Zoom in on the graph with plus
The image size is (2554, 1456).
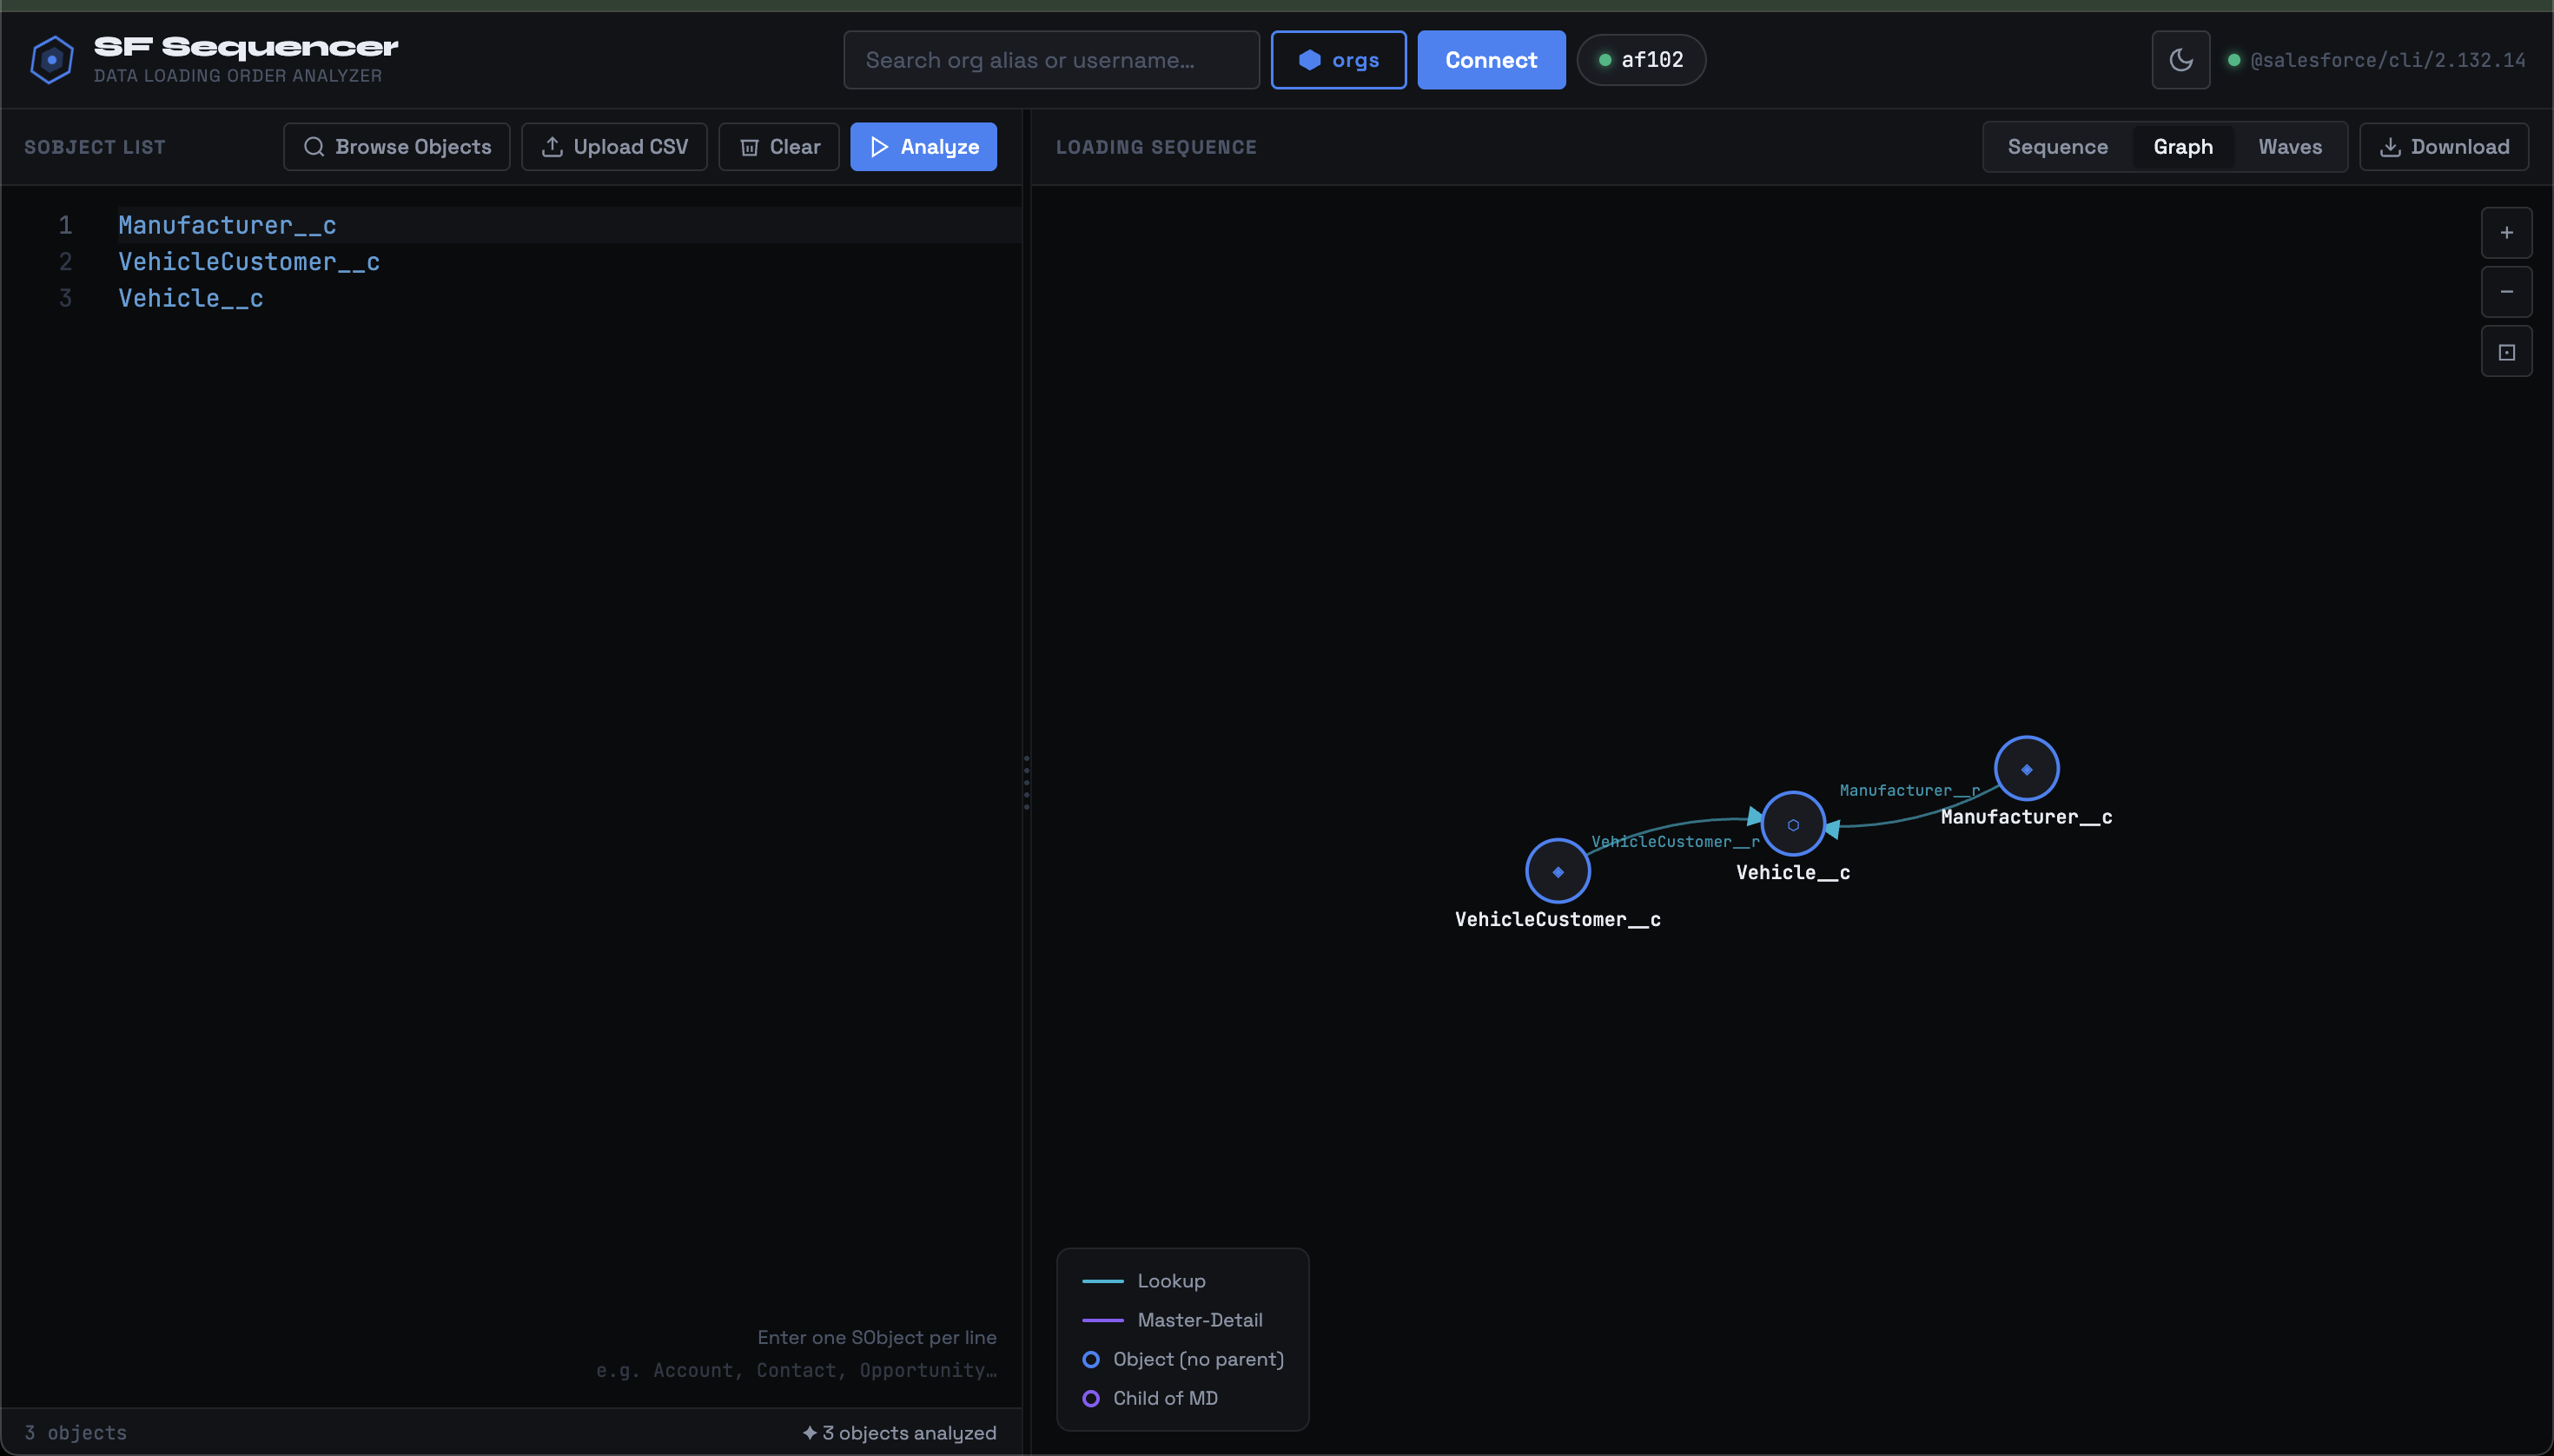(2506, 233)
